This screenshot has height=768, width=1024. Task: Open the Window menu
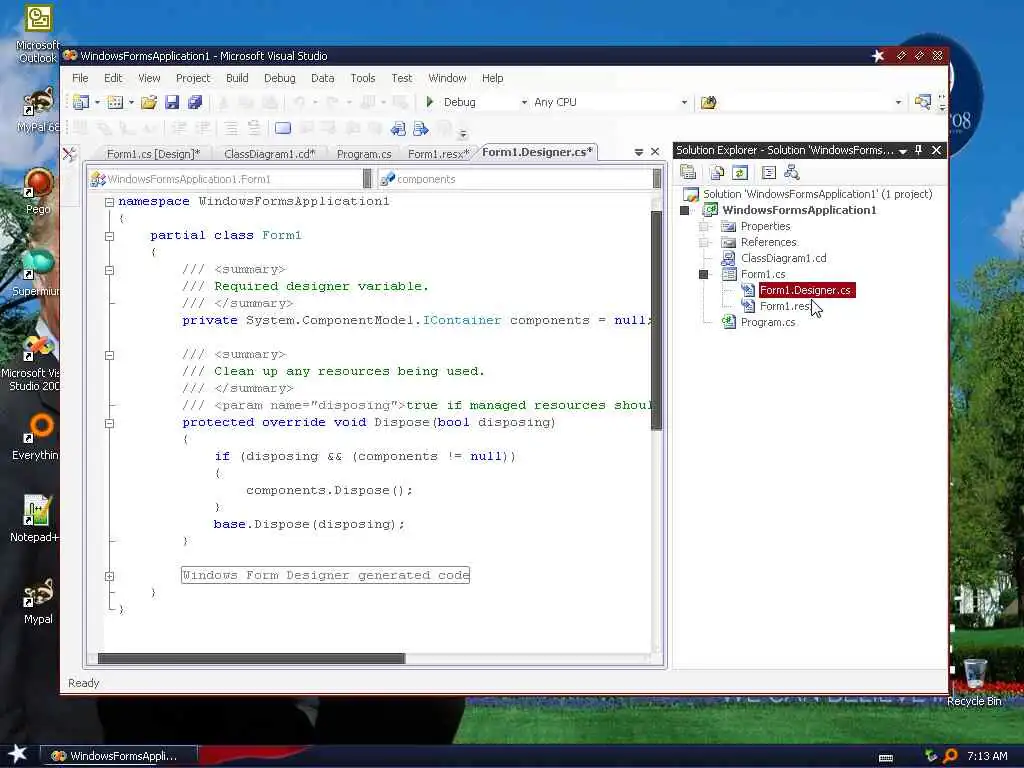click(x=447, y=78)
